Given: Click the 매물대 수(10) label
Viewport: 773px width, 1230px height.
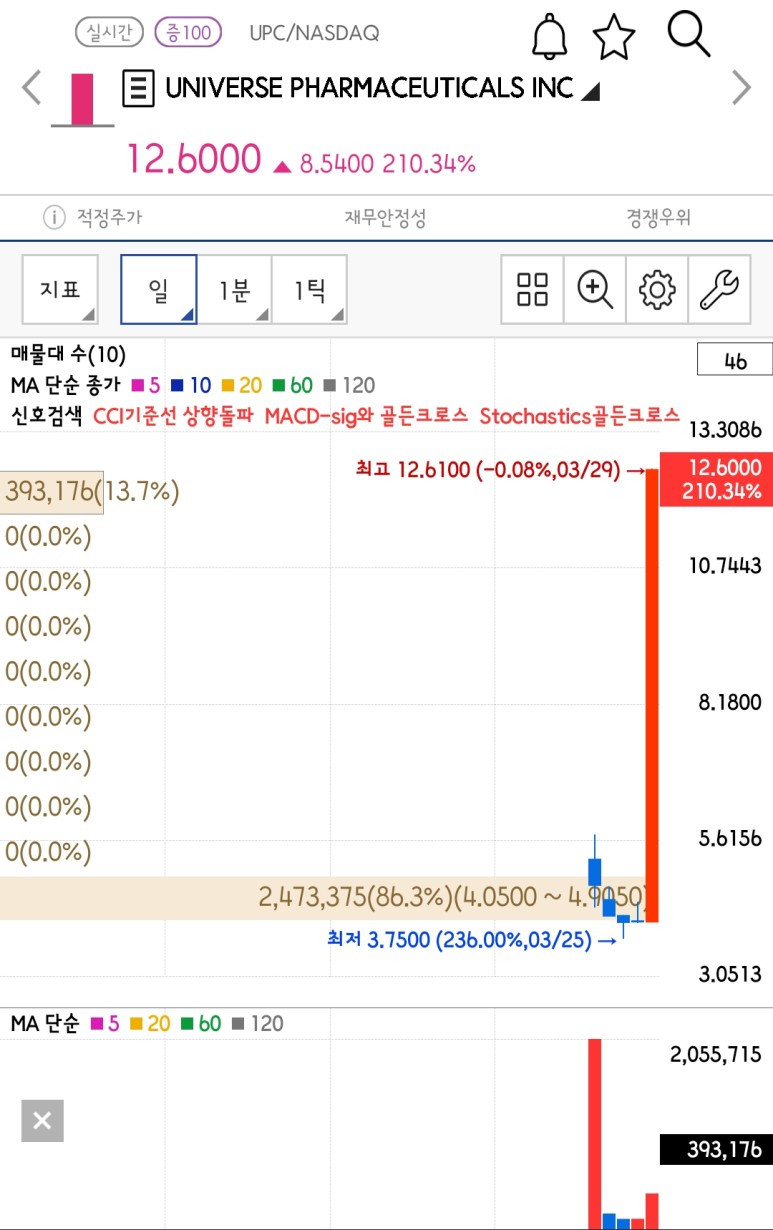Looking at the screenshot, I should (x=69, y=354).
